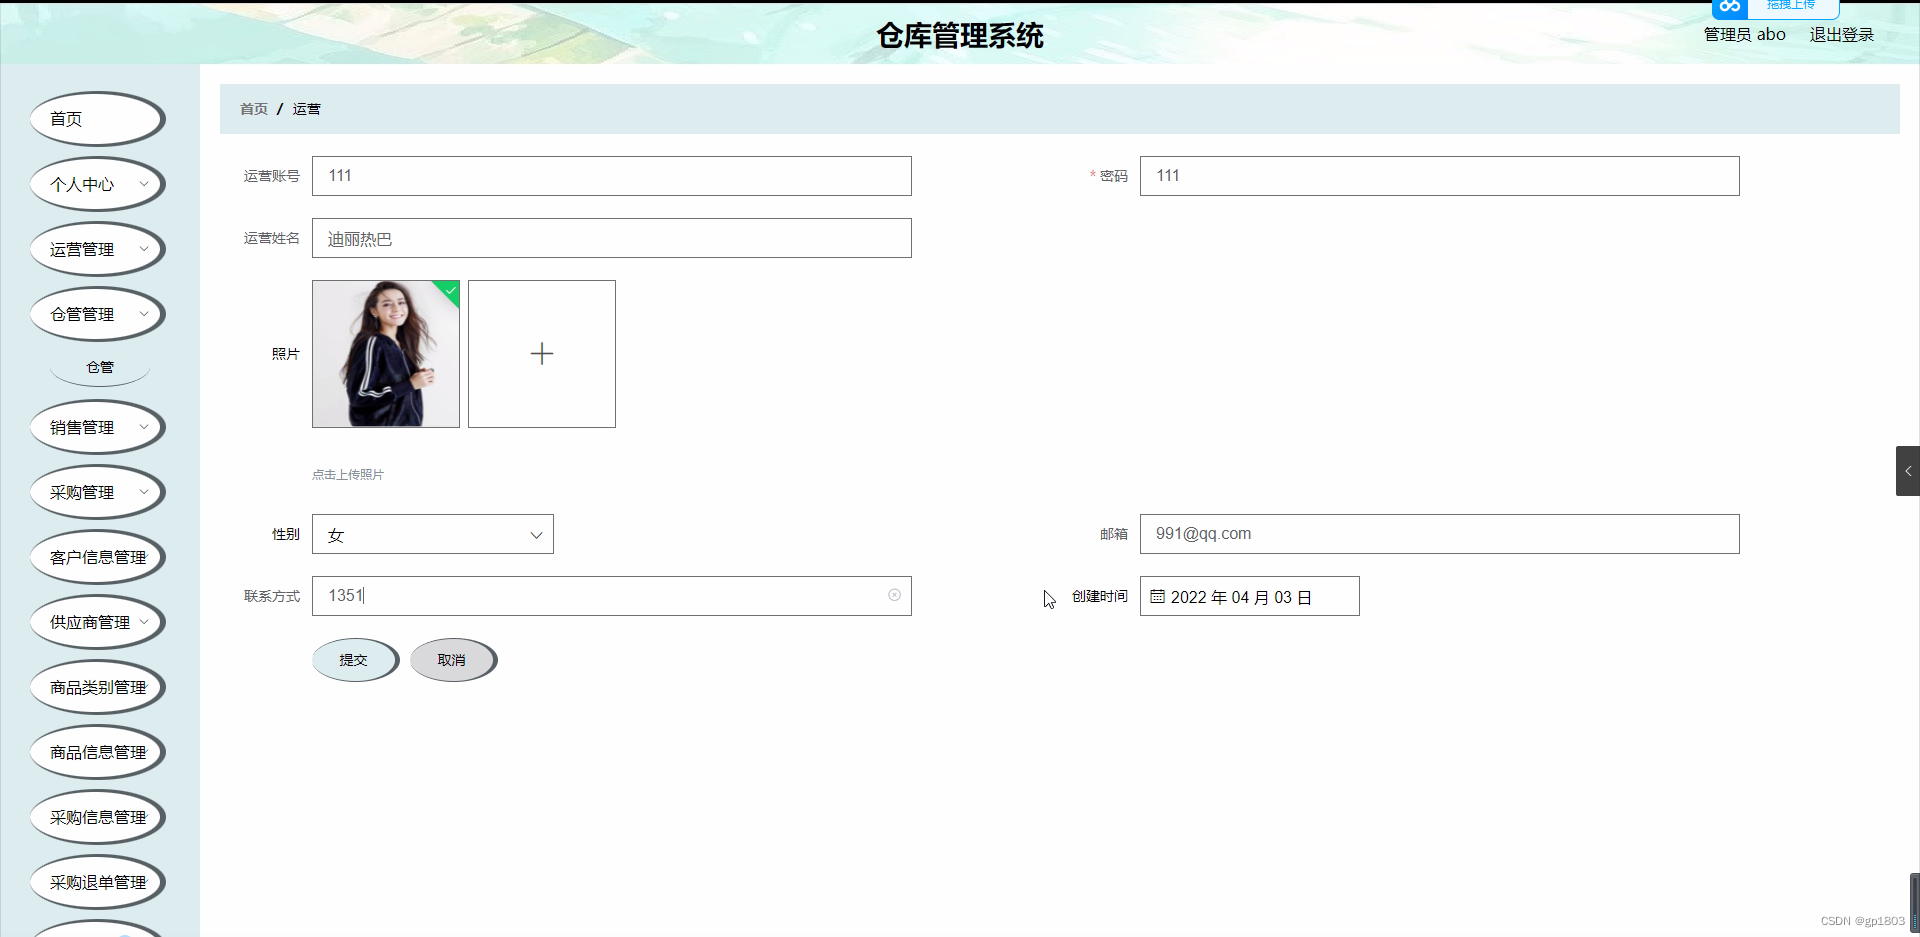Image resolution: width=1920 pixels, height=937 pixels.
Task: Collapse the right side panel via the arrow
Action: (x=1908, y=471)
